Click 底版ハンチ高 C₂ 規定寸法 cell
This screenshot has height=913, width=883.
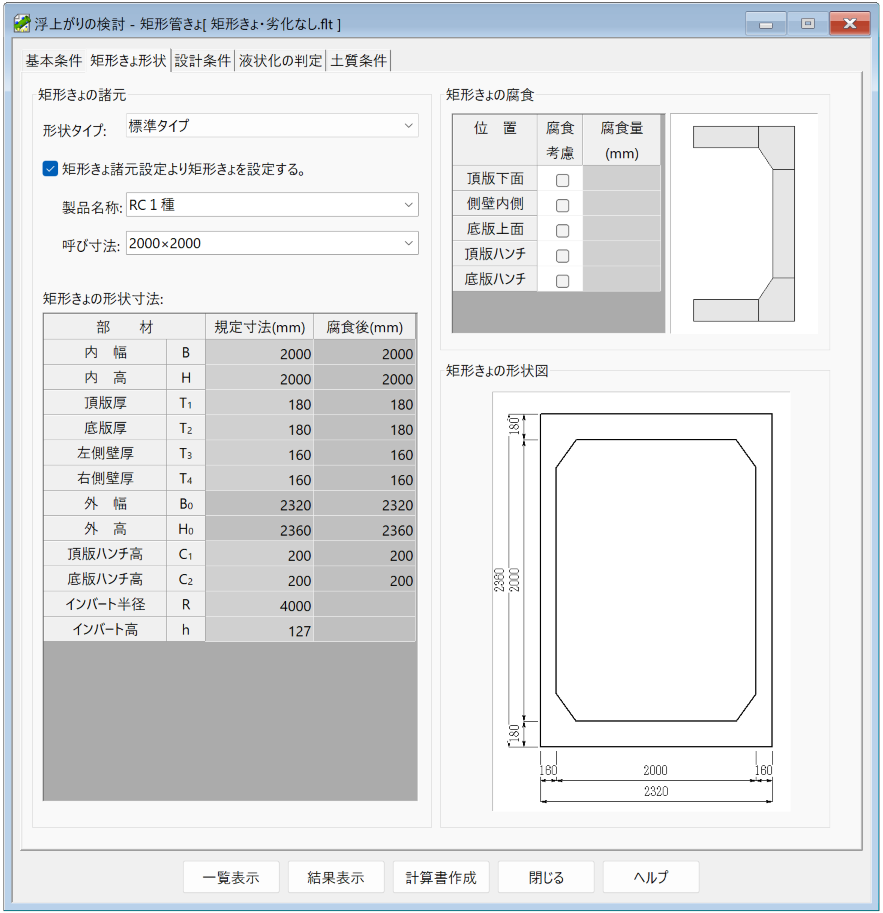259,579
